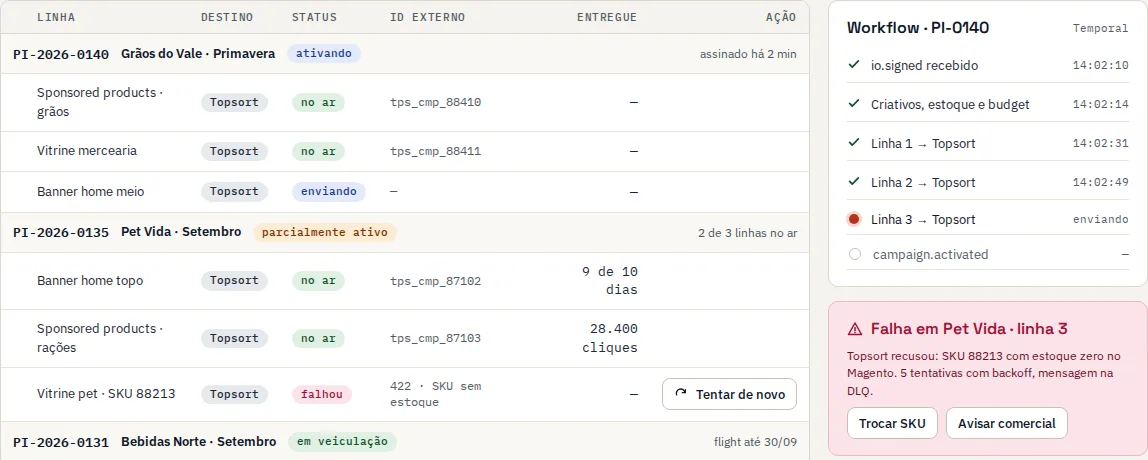
Task: Click the Topsort tag on Vitrine mercearia row
Action: pos(234,152)
